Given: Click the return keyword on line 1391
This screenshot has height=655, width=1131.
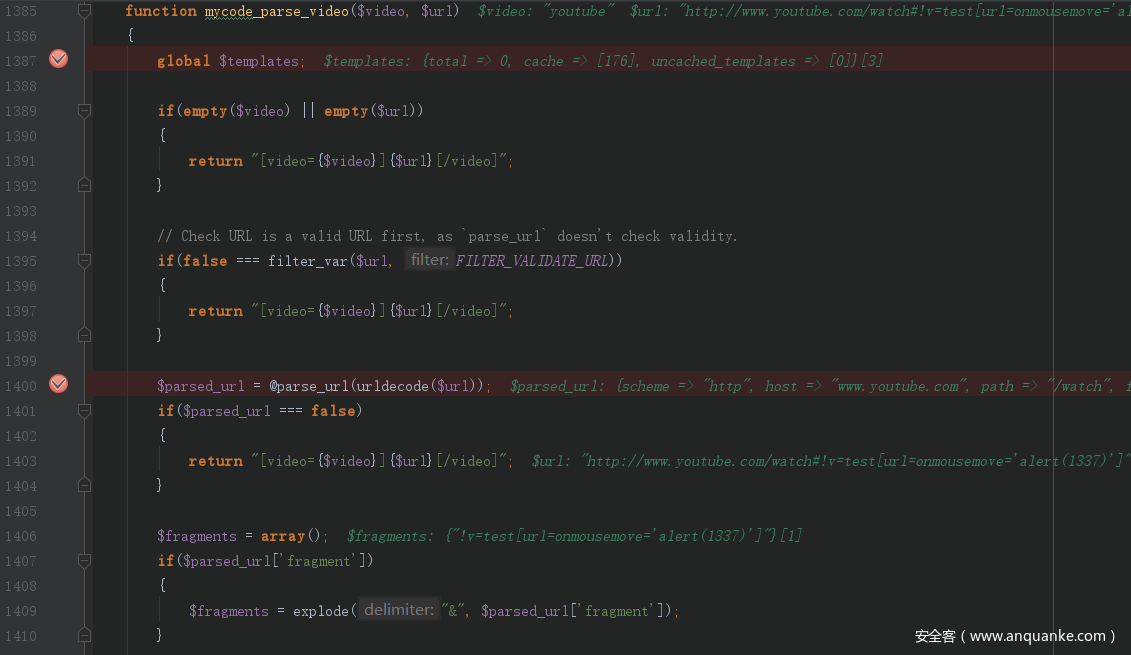Looking at the screenshot, I should 215,161.
